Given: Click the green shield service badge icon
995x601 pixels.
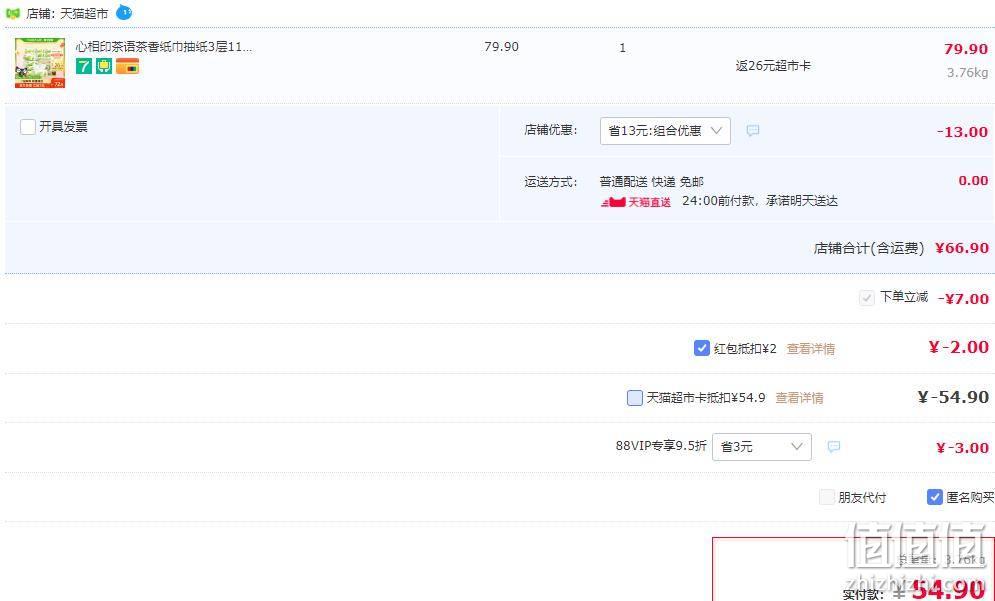Looking at the screenshot, I should (x=104, y=66).
